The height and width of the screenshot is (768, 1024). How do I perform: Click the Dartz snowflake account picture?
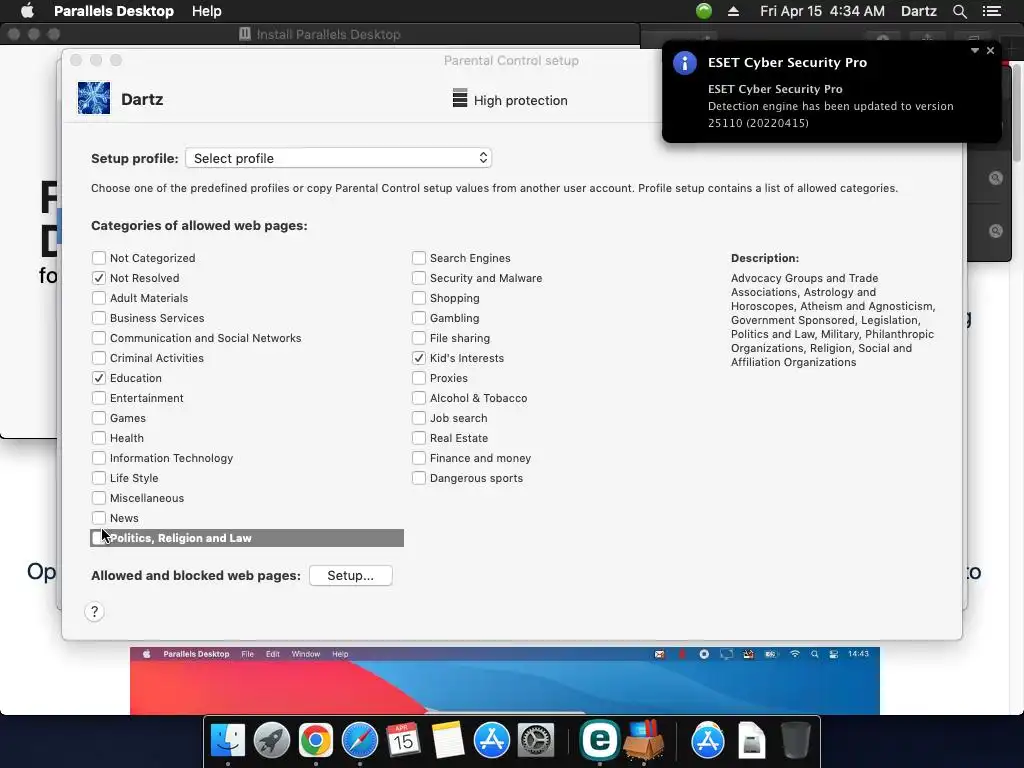pos(94,99)
